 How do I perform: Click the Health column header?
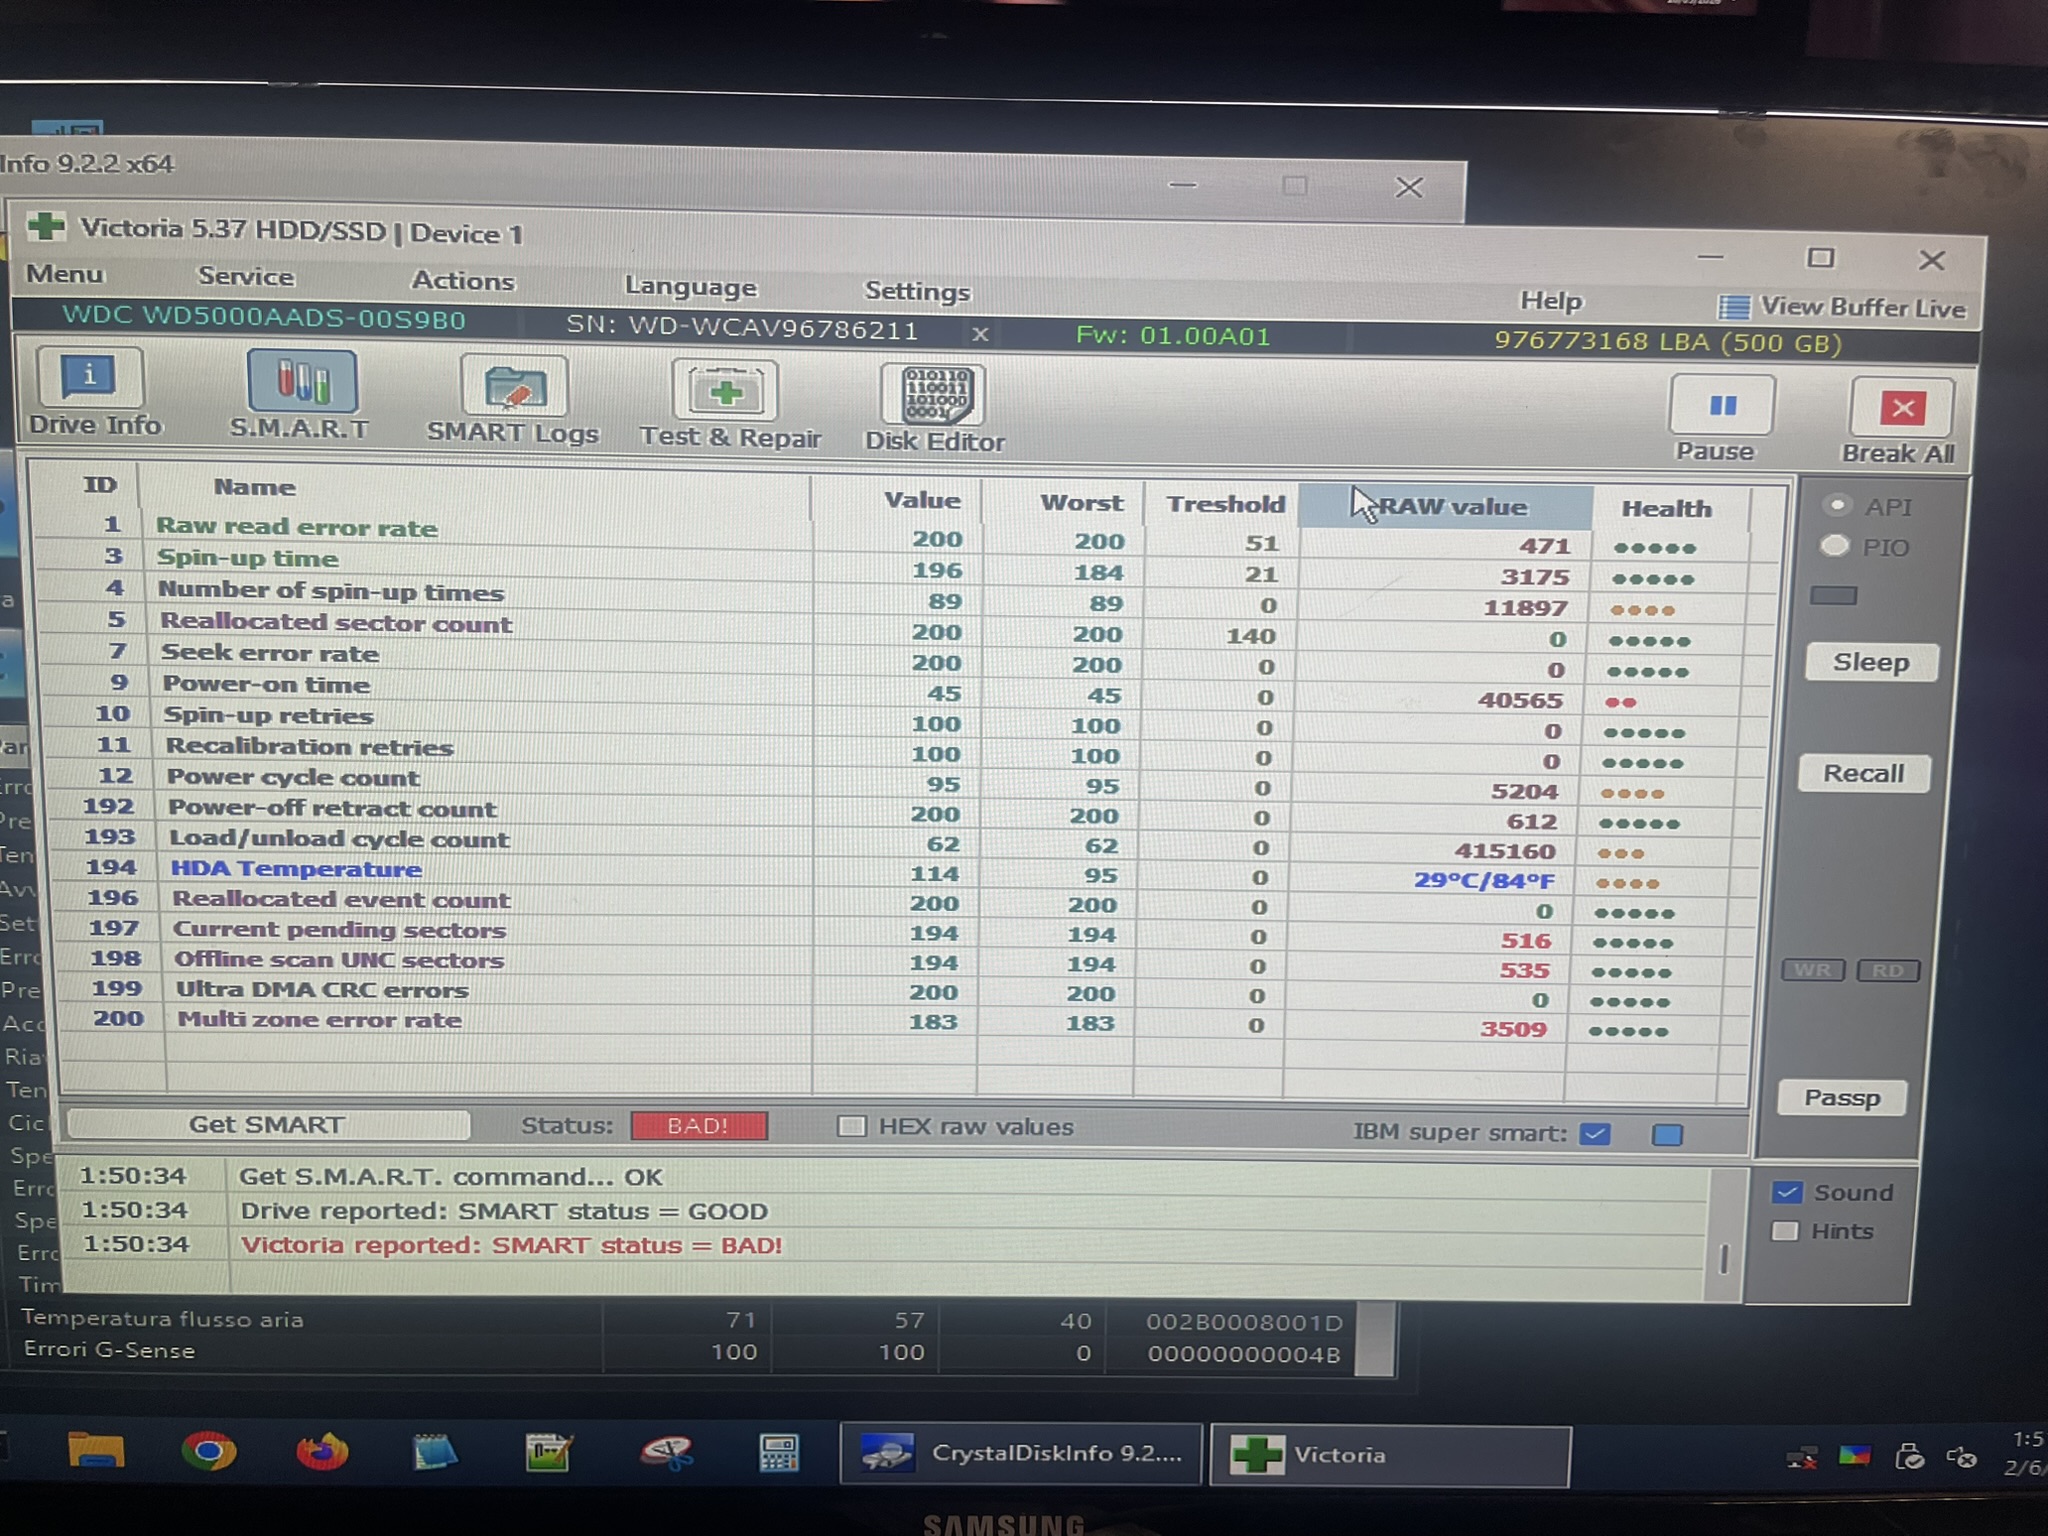(x=1667, y=508)
